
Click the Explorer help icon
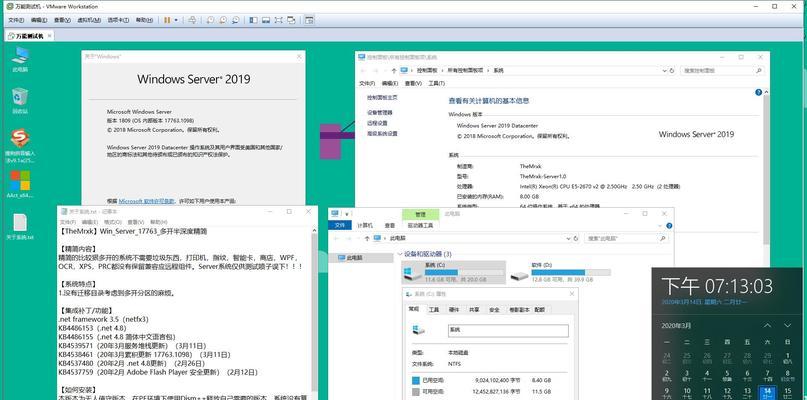coord(669,225)
